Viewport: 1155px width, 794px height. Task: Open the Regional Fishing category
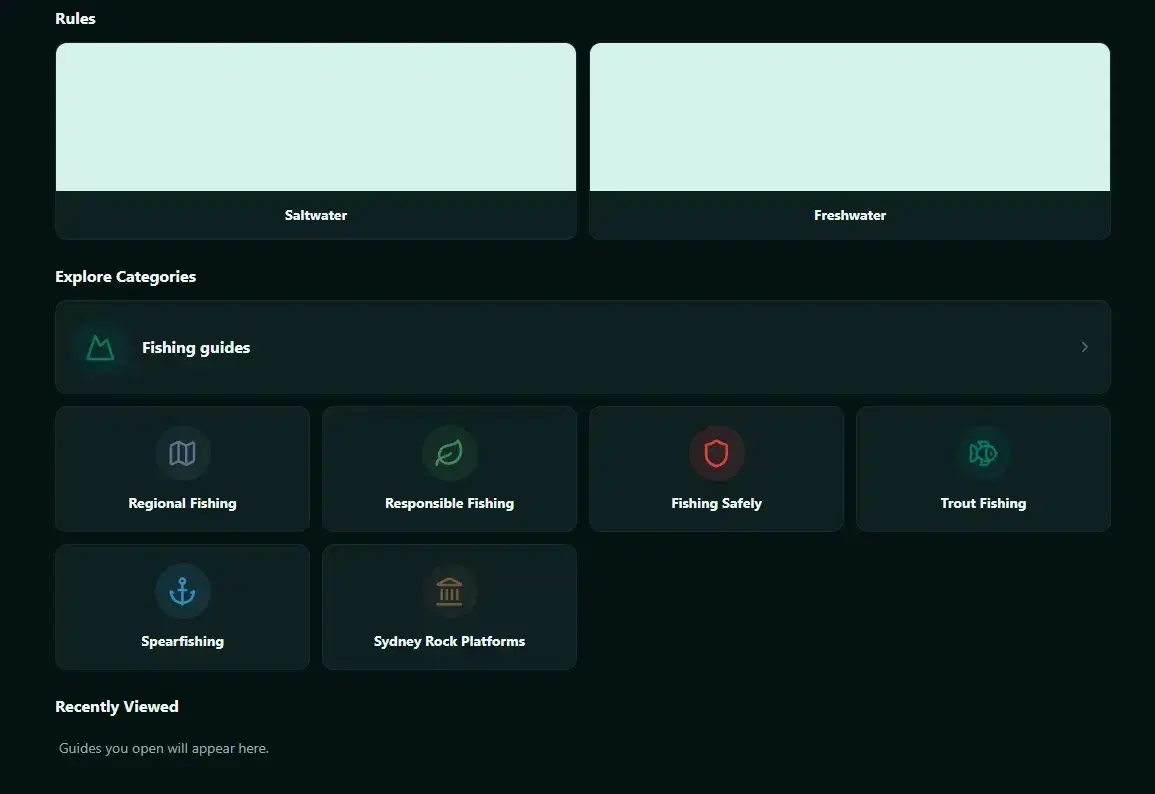(x=183, y=468)
